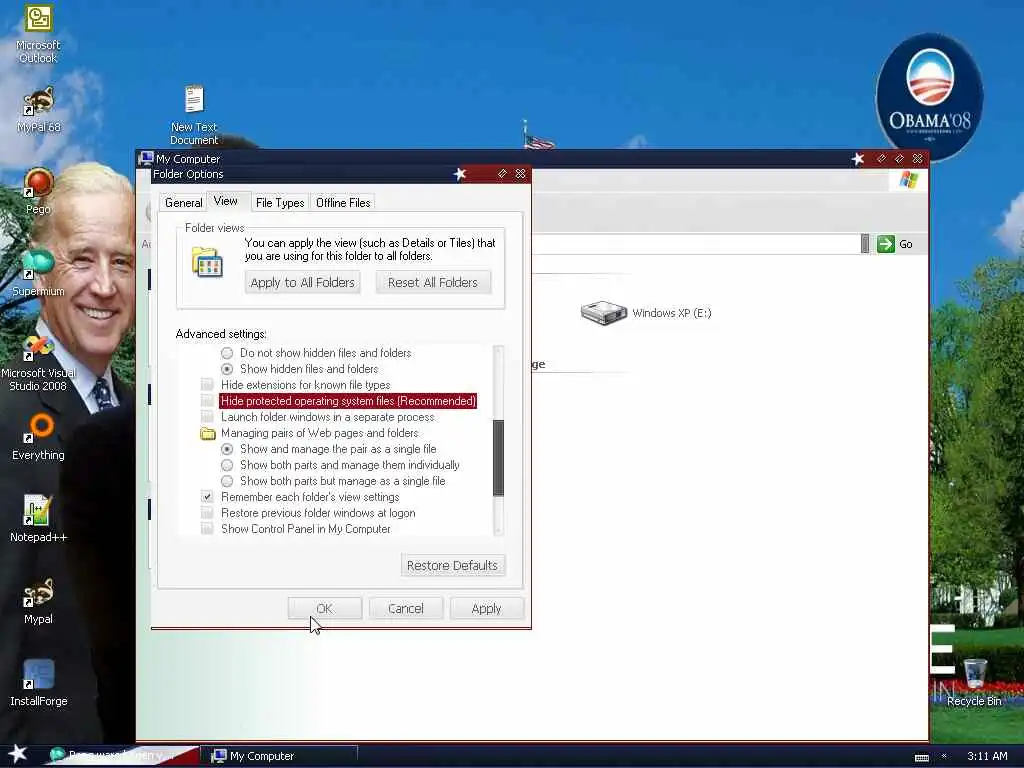Screen dimensions: 1024x768
Task: Click the Apply button in Folder Options
Action: [487, 609]
